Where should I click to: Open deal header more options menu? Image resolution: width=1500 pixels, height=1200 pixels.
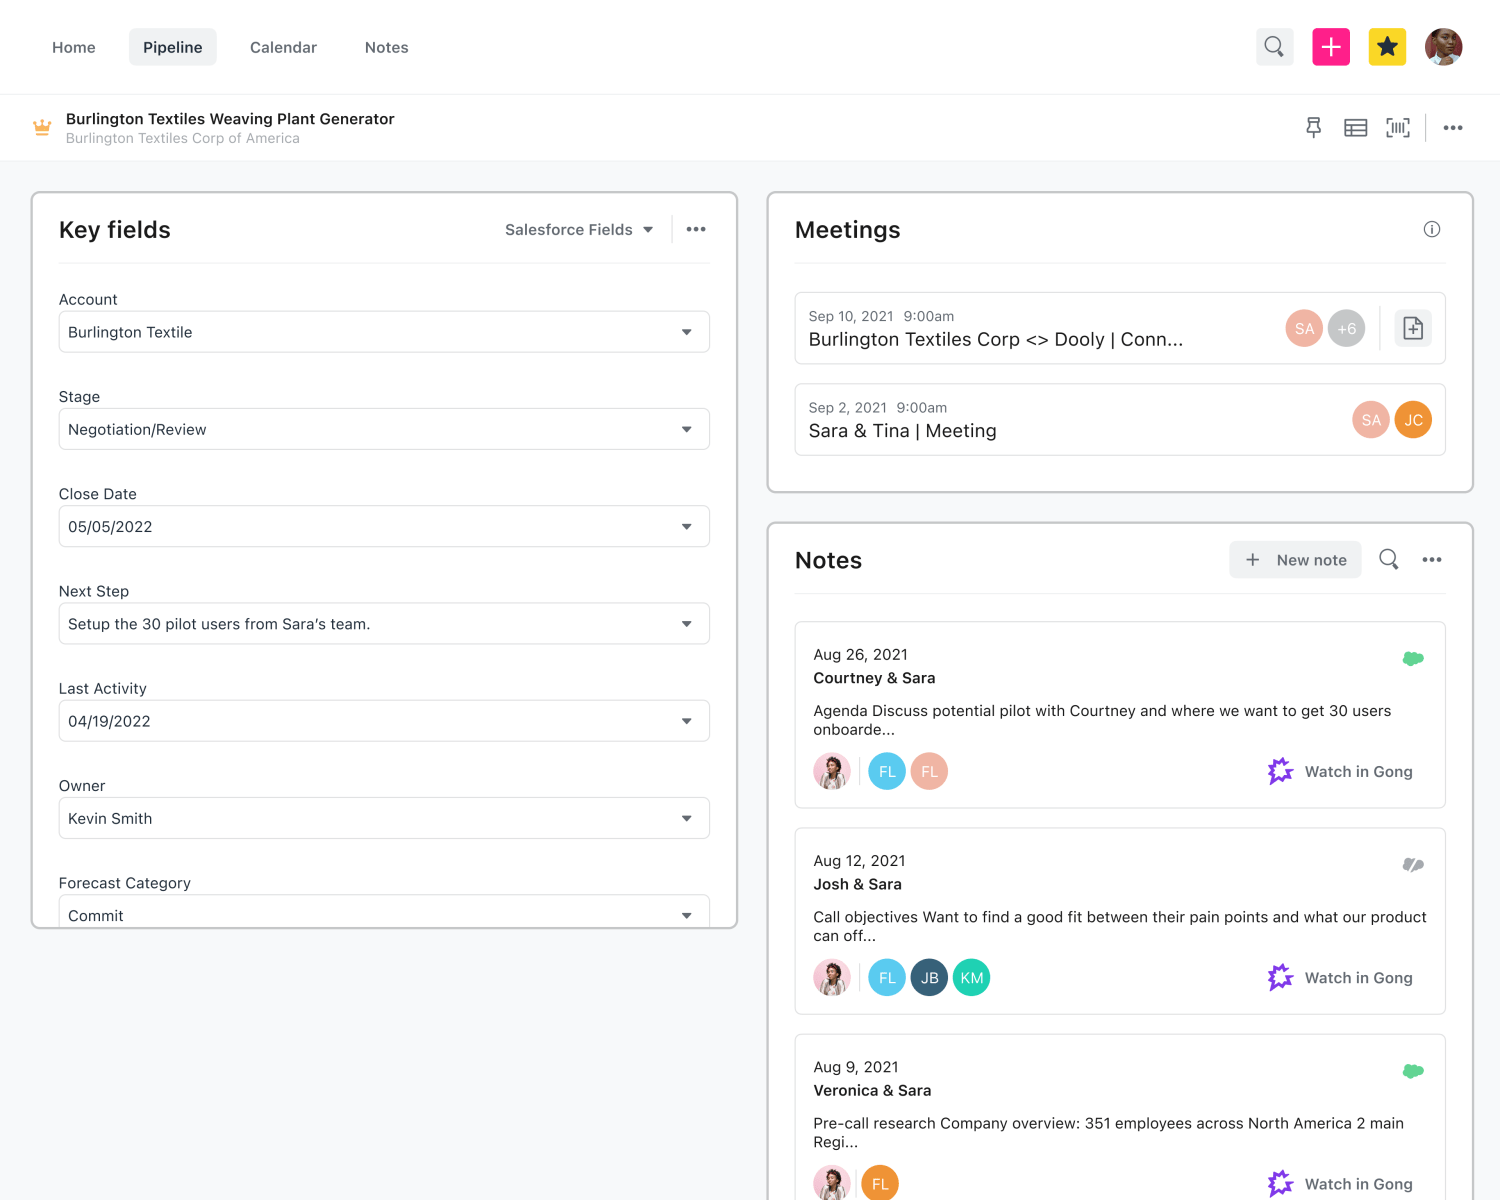coord(1453,127)
